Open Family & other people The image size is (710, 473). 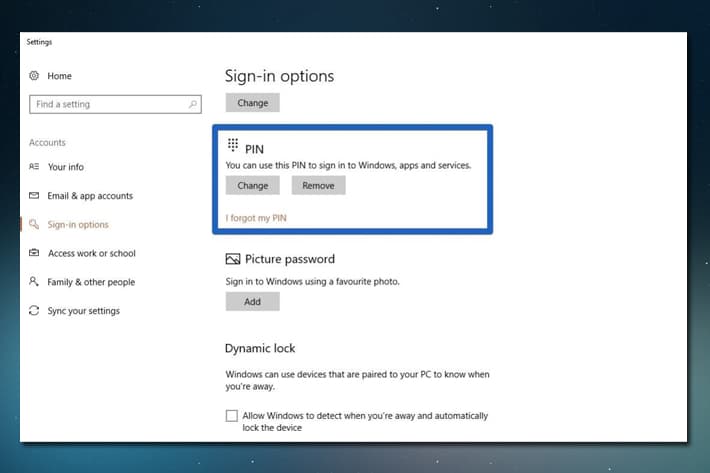[91, 282]
